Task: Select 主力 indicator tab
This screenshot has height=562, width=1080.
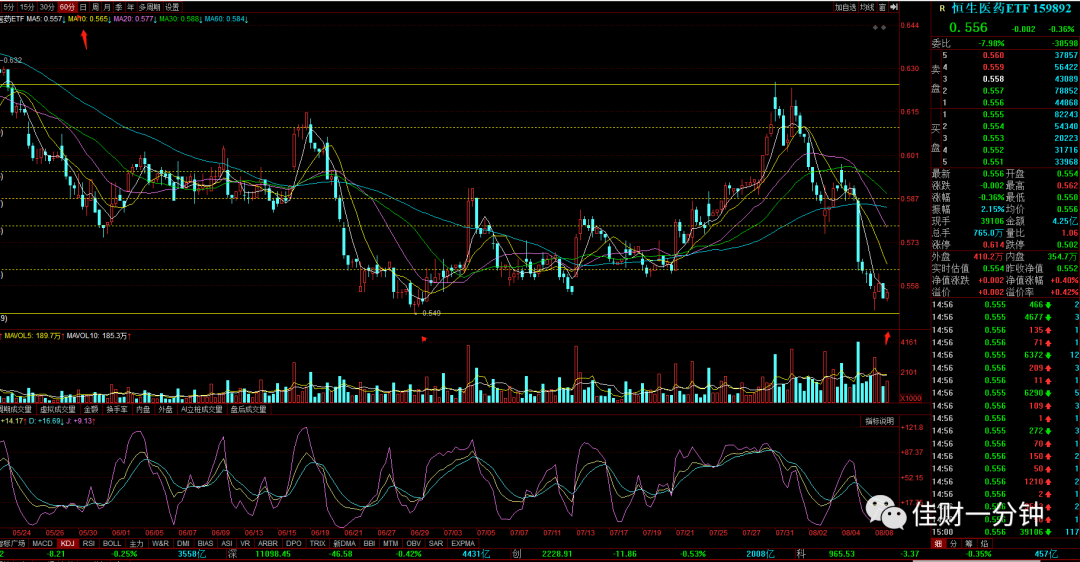Action: click(136, 543)
